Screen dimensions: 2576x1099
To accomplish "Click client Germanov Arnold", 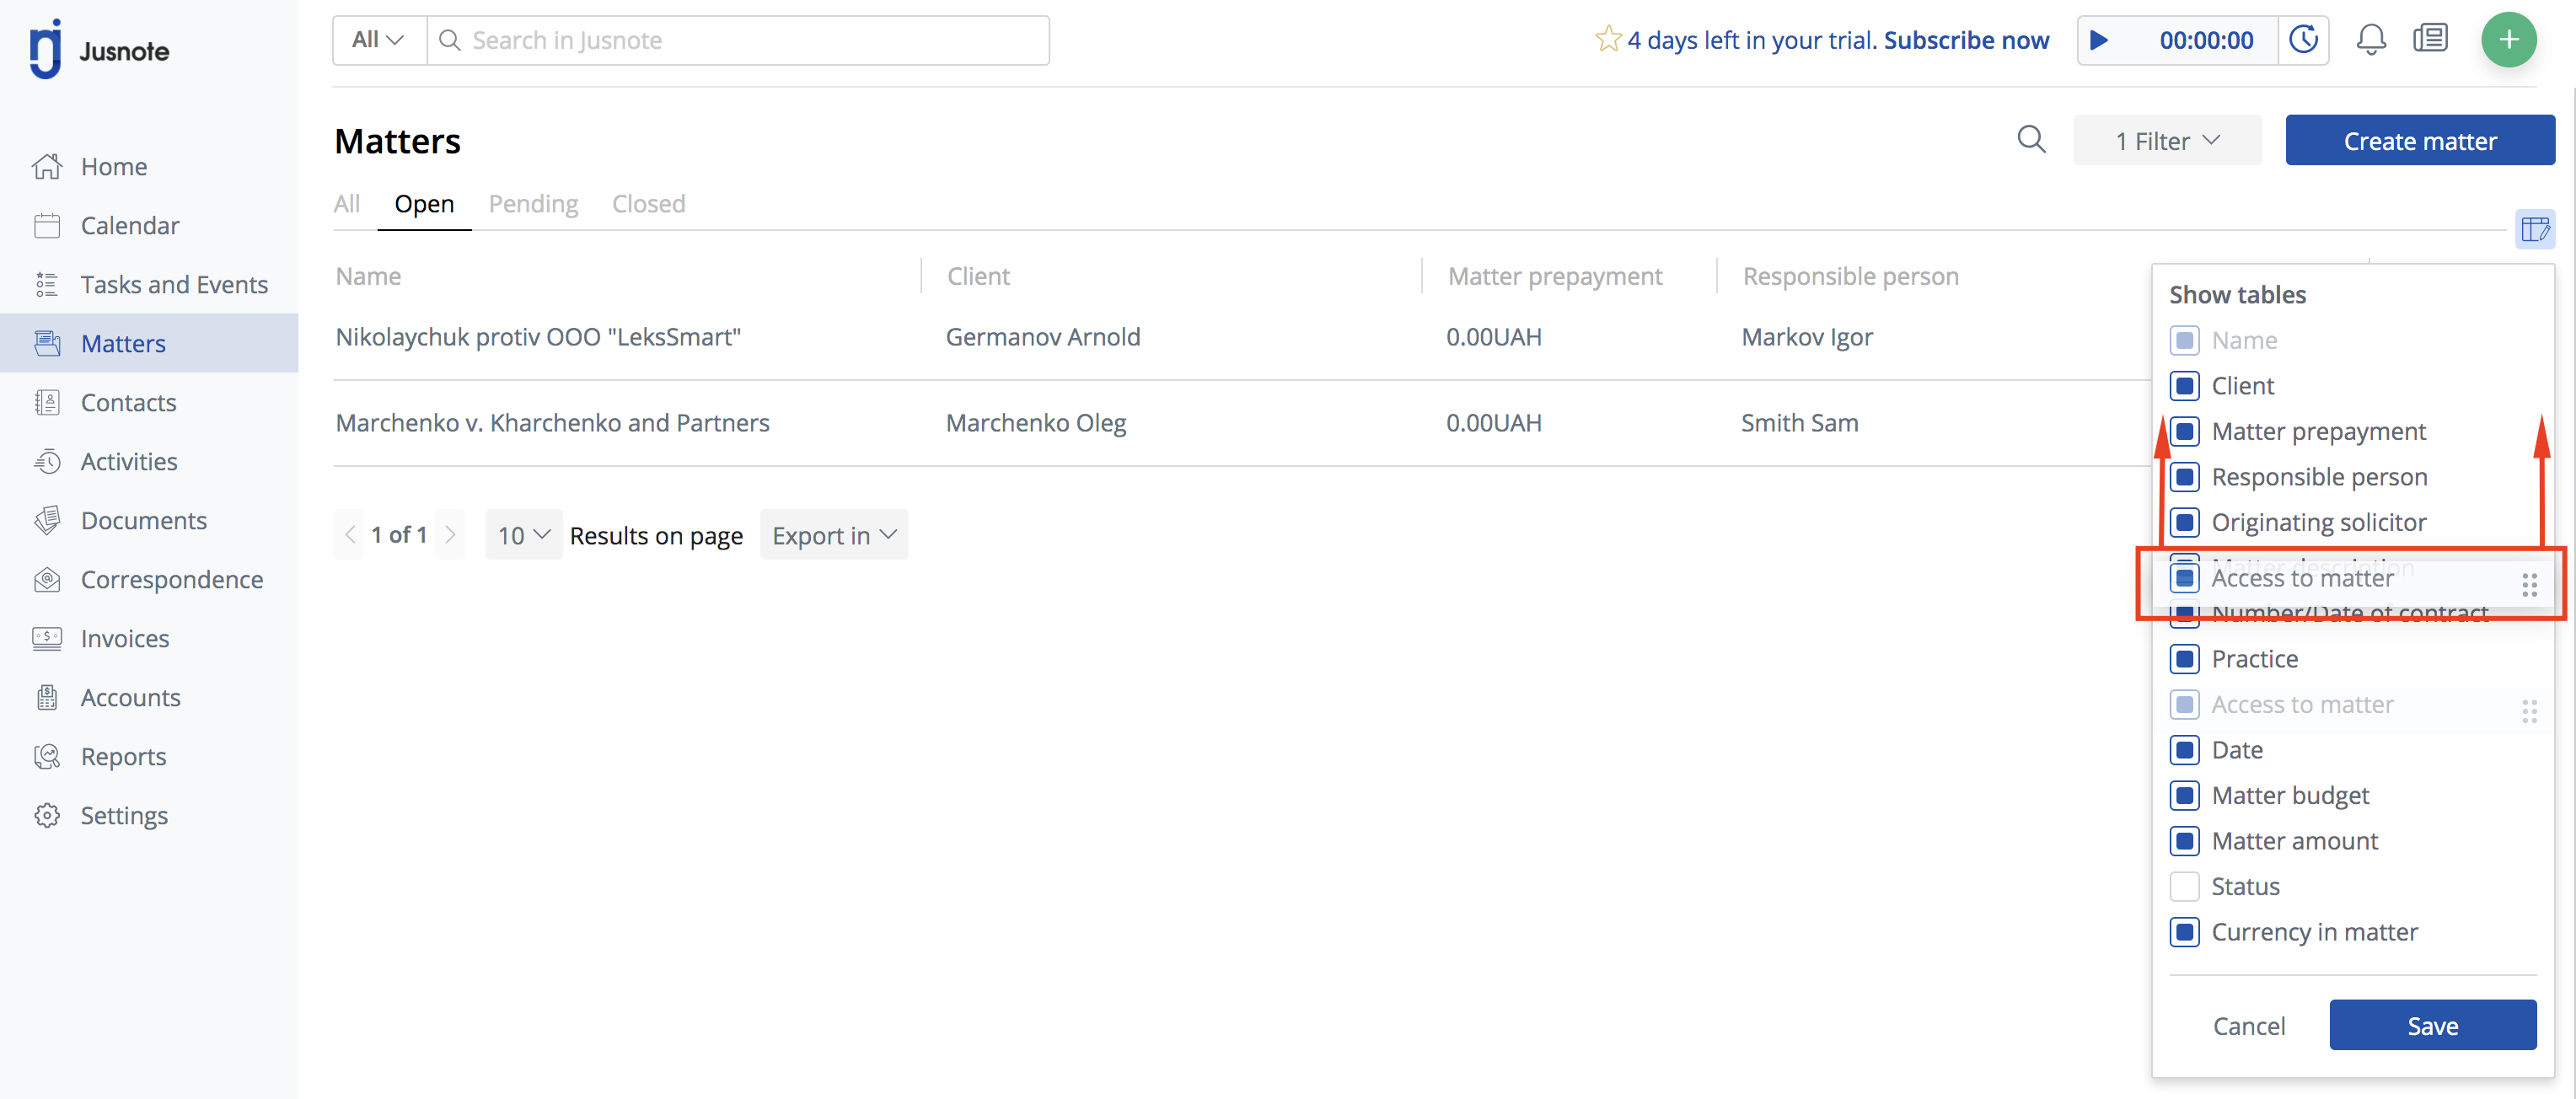I will [x=1042, y=337].
